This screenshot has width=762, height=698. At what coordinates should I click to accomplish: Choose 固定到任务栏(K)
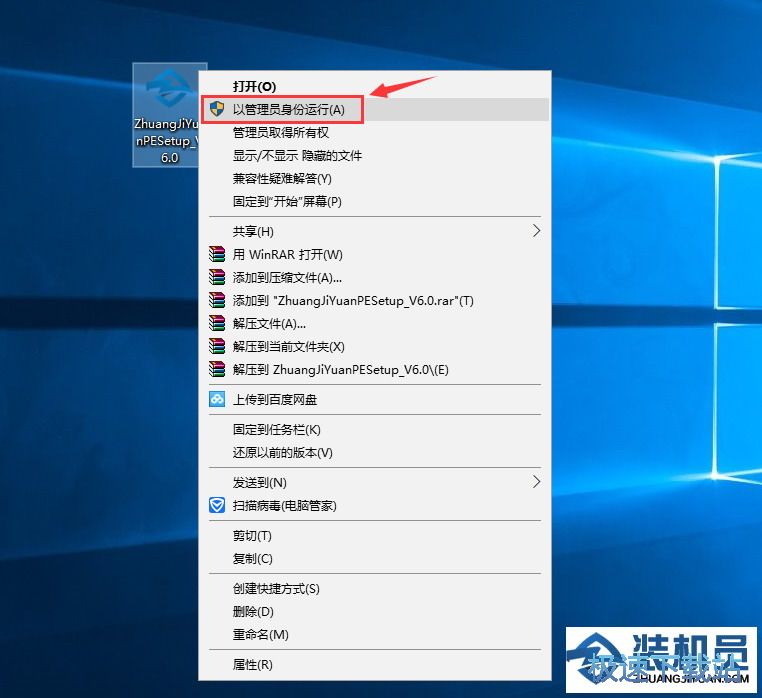(x=374, y=430)
